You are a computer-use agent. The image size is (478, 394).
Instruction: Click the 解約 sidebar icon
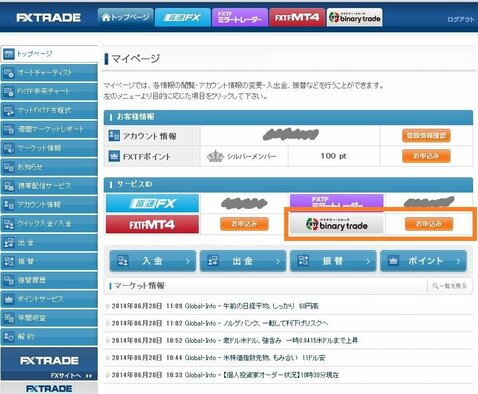point(9,337)
